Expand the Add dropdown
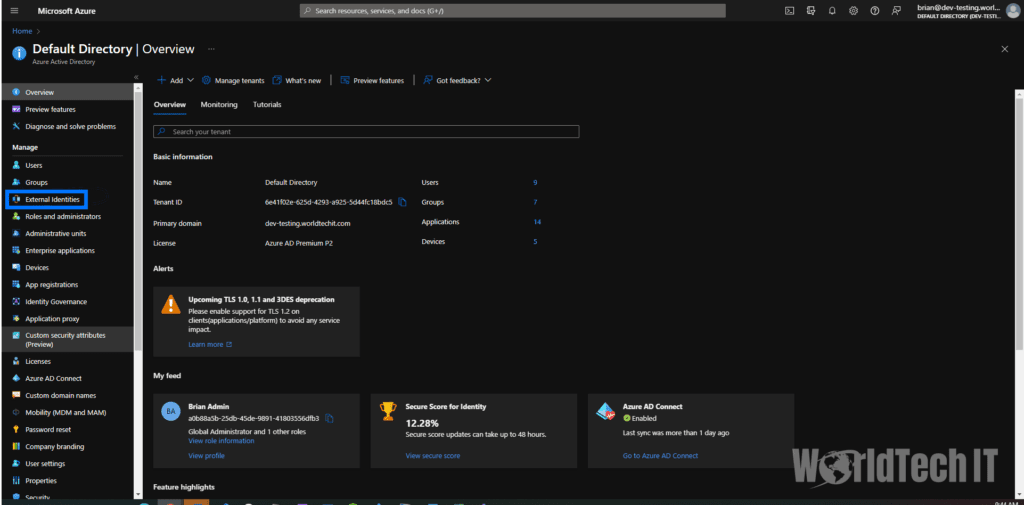The image size is (1024, 505). (x=176, y=80)
